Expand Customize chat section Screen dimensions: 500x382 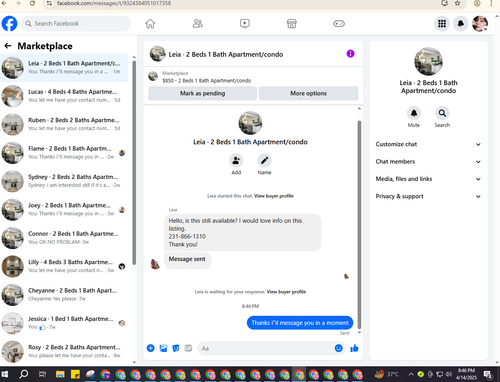[x=428, y=144]
